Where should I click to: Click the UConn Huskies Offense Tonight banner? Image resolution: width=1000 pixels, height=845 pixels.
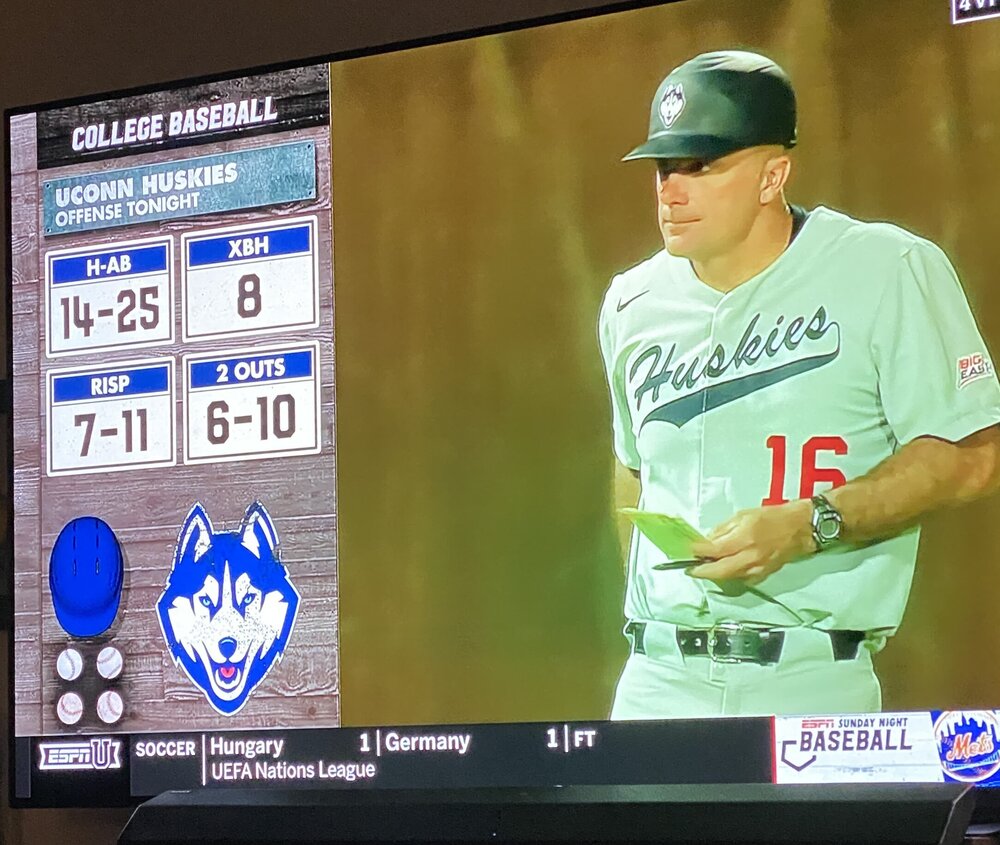pyautogui.click(x=179, y=187)
